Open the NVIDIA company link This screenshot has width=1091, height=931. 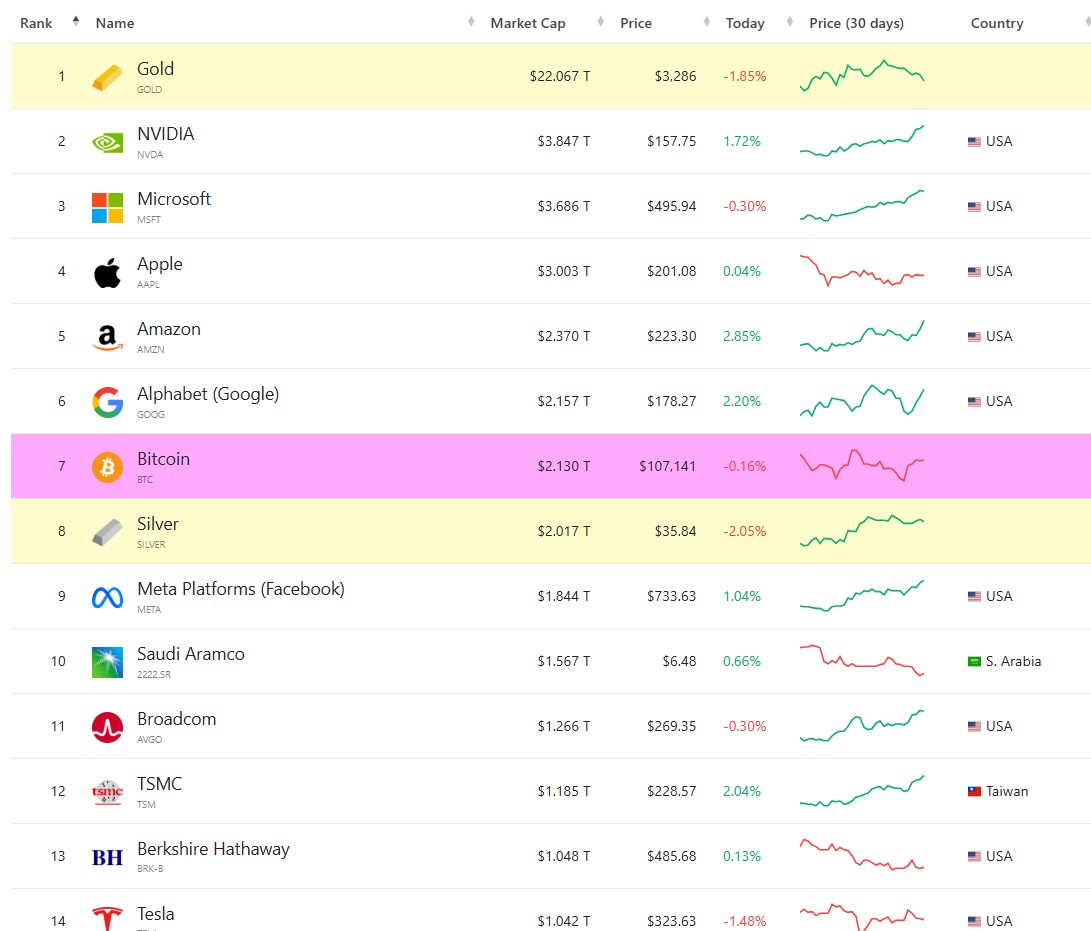pyautogui.click(x=166, y=134)
